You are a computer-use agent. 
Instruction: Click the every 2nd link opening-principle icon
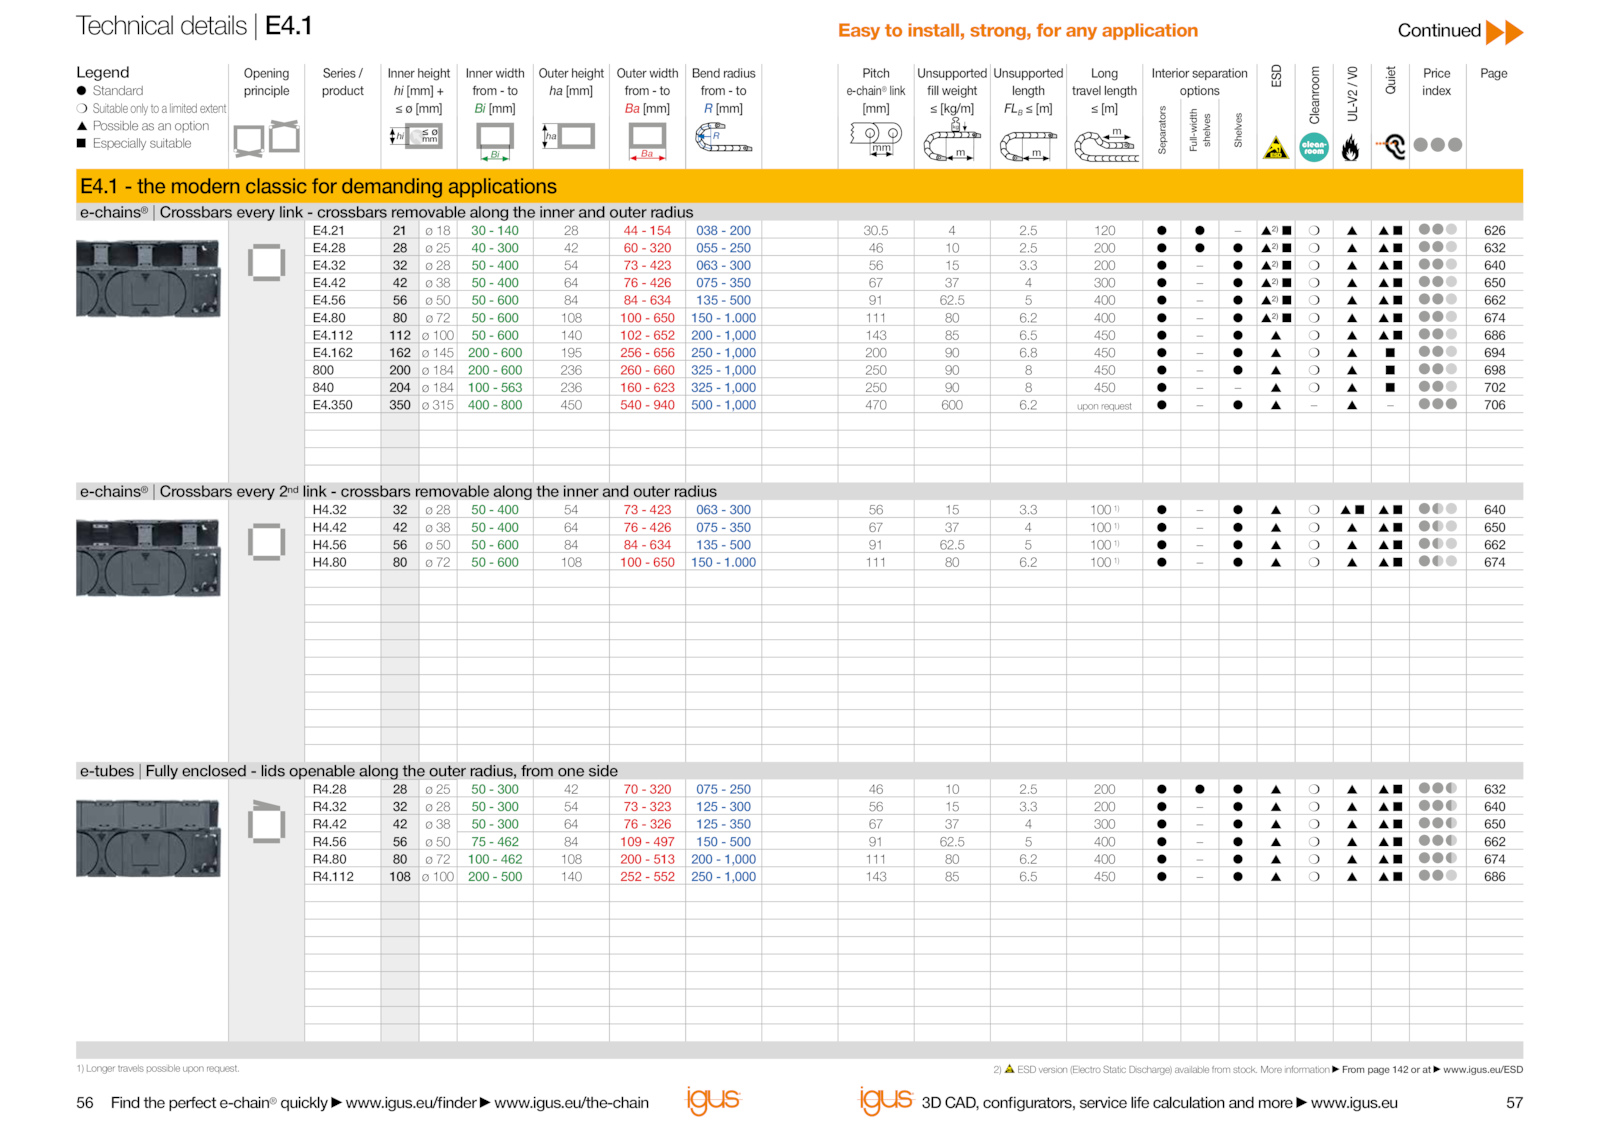point(266,543)
